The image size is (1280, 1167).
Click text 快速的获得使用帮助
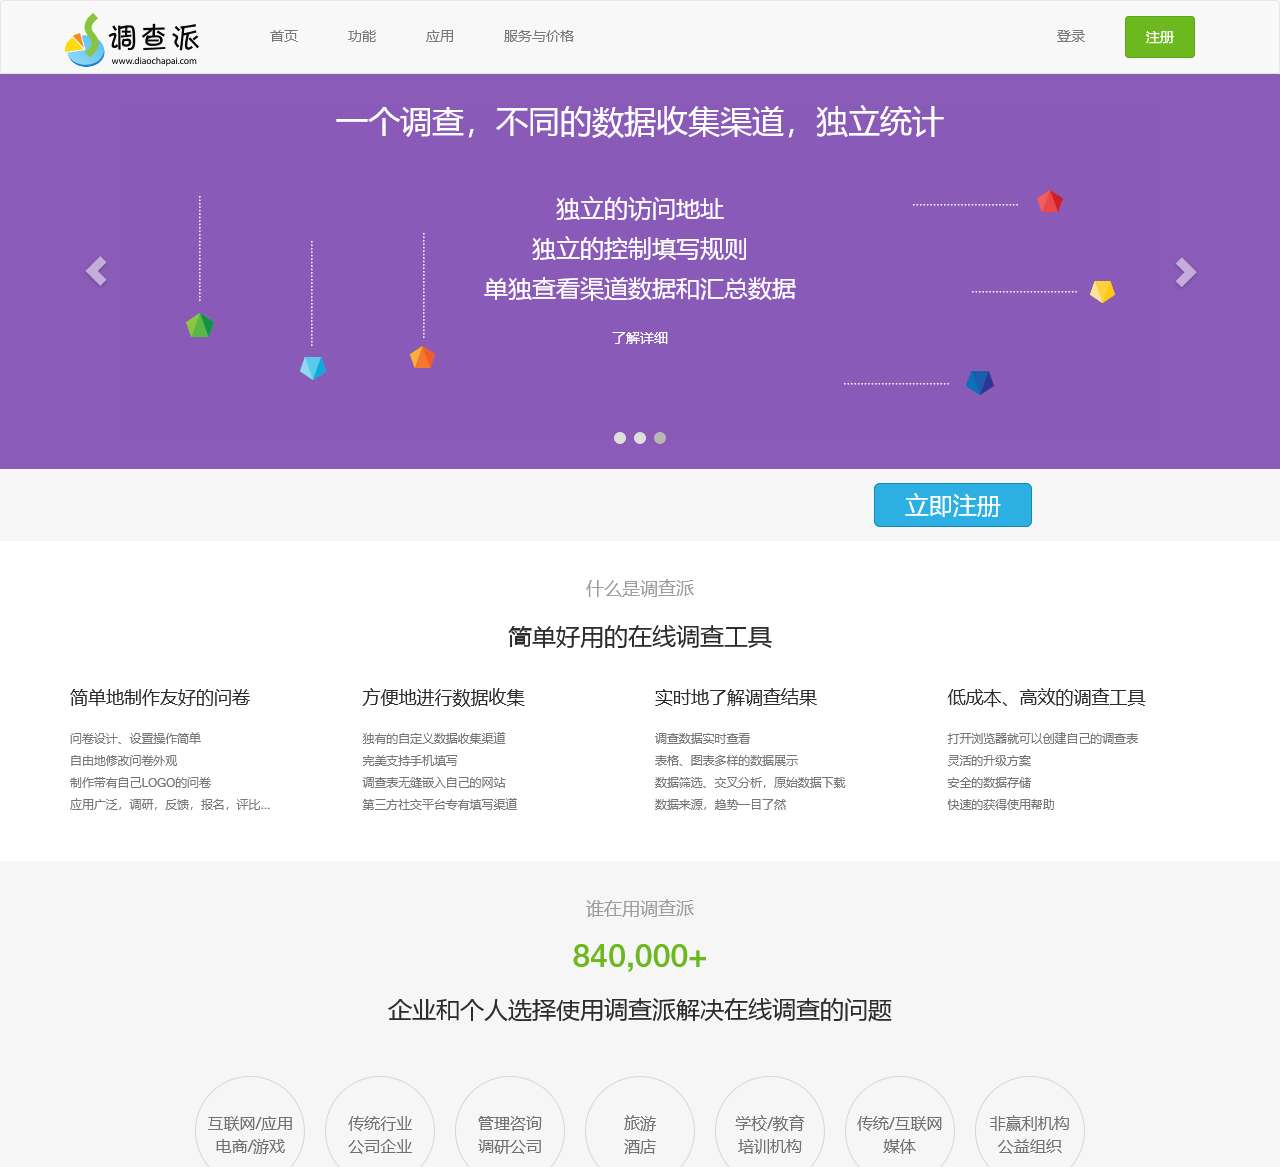[x=1001, y=805]
